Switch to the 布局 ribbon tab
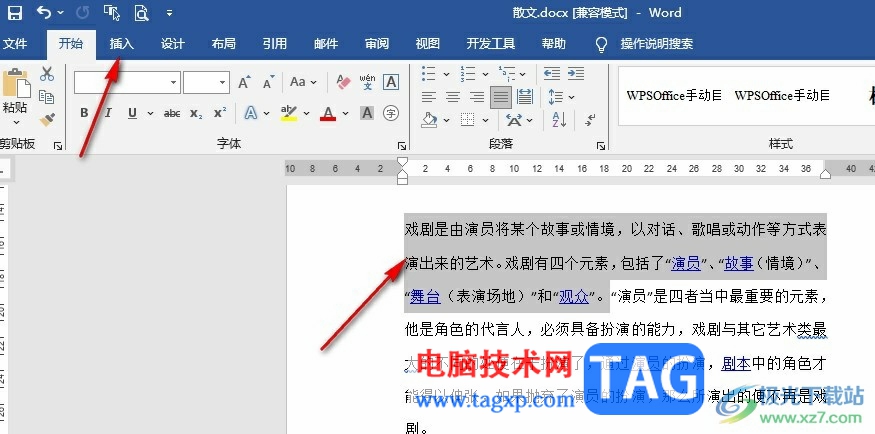Screen dimensions: 875x434 [223, 44]
